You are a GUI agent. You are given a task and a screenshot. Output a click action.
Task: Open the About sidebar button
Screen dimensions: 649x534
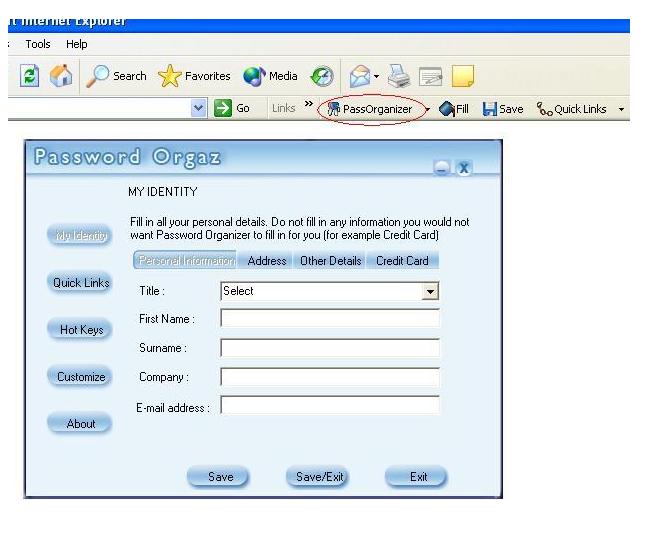click(x=80, y=424)
